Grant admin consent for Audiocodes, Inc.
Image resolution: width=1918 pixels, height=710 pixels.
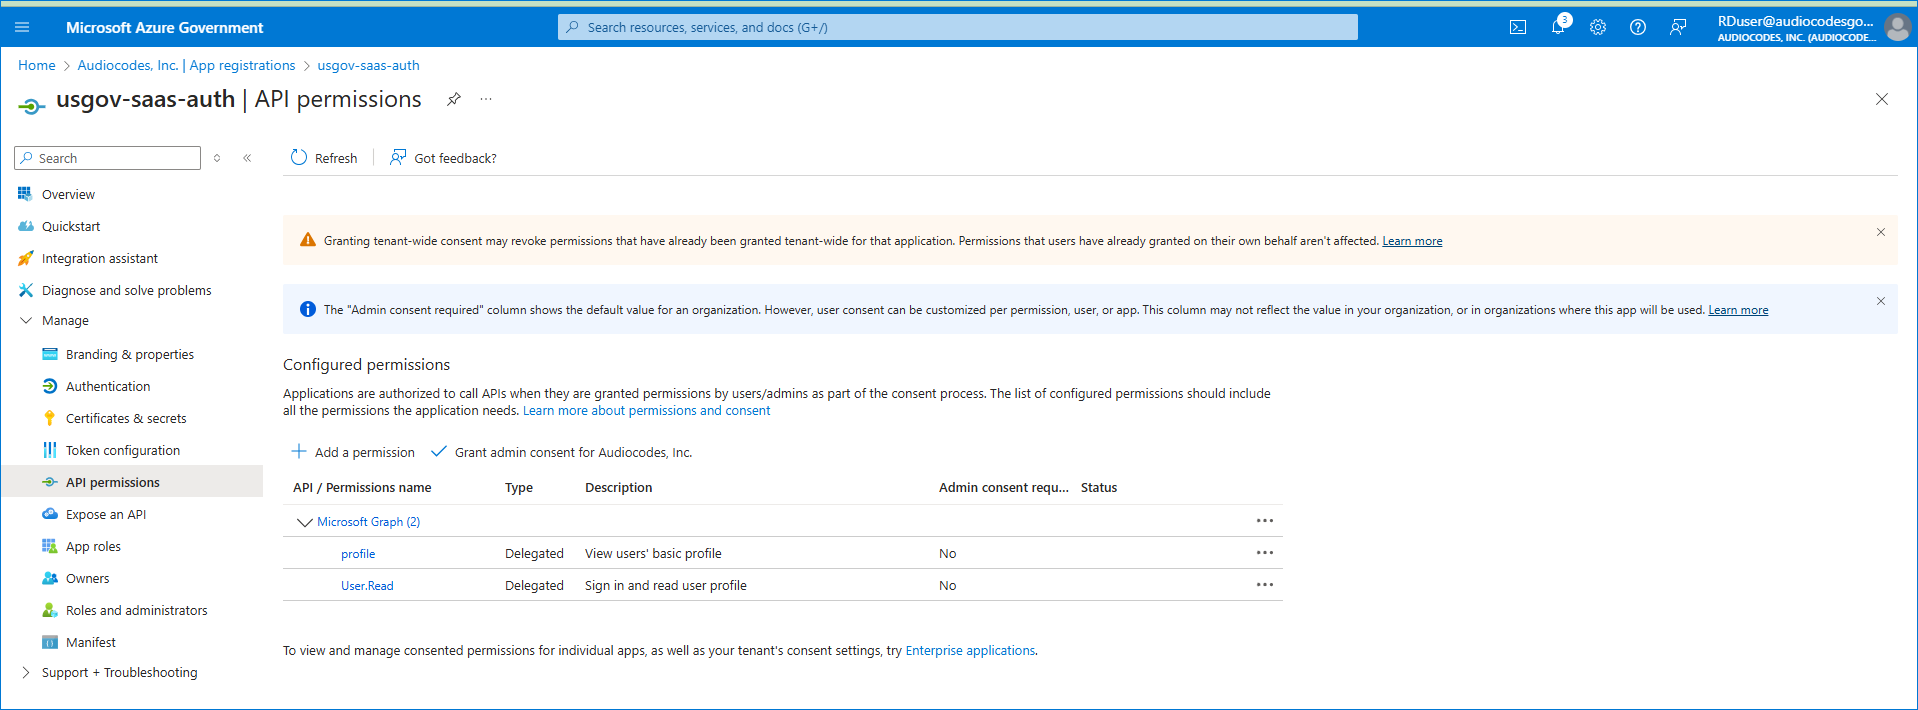[561, 452]
